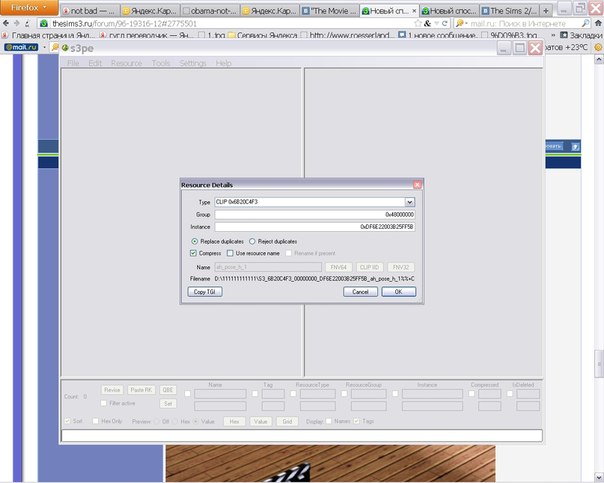Cancel the Resource Details dialog
The image size is (604, 483).
point(359,291)
